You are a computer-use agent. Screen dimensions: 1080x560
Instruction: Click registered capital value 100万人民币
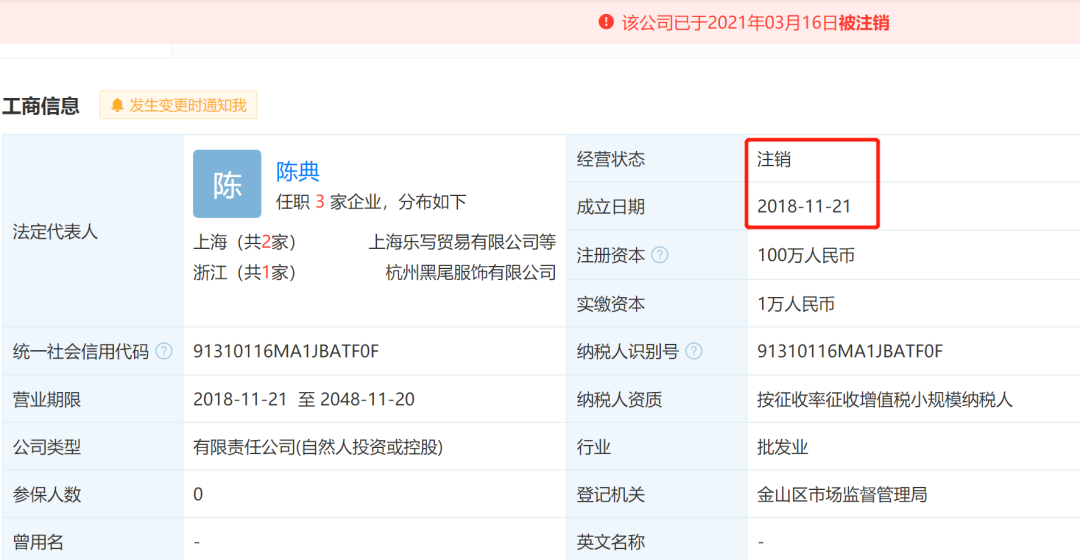(x=806, y=256)
